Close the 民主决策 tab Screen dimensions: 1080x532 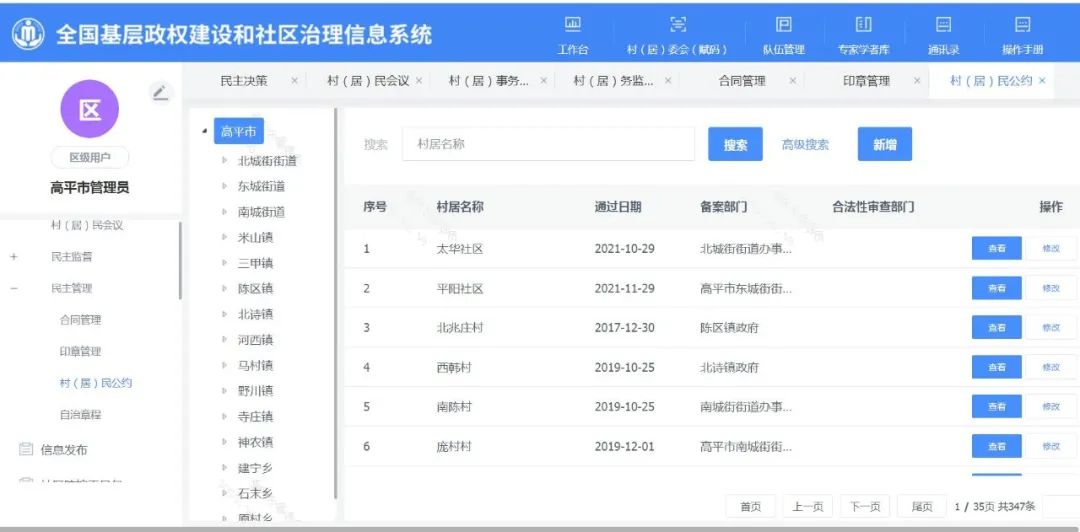(294, 81)
